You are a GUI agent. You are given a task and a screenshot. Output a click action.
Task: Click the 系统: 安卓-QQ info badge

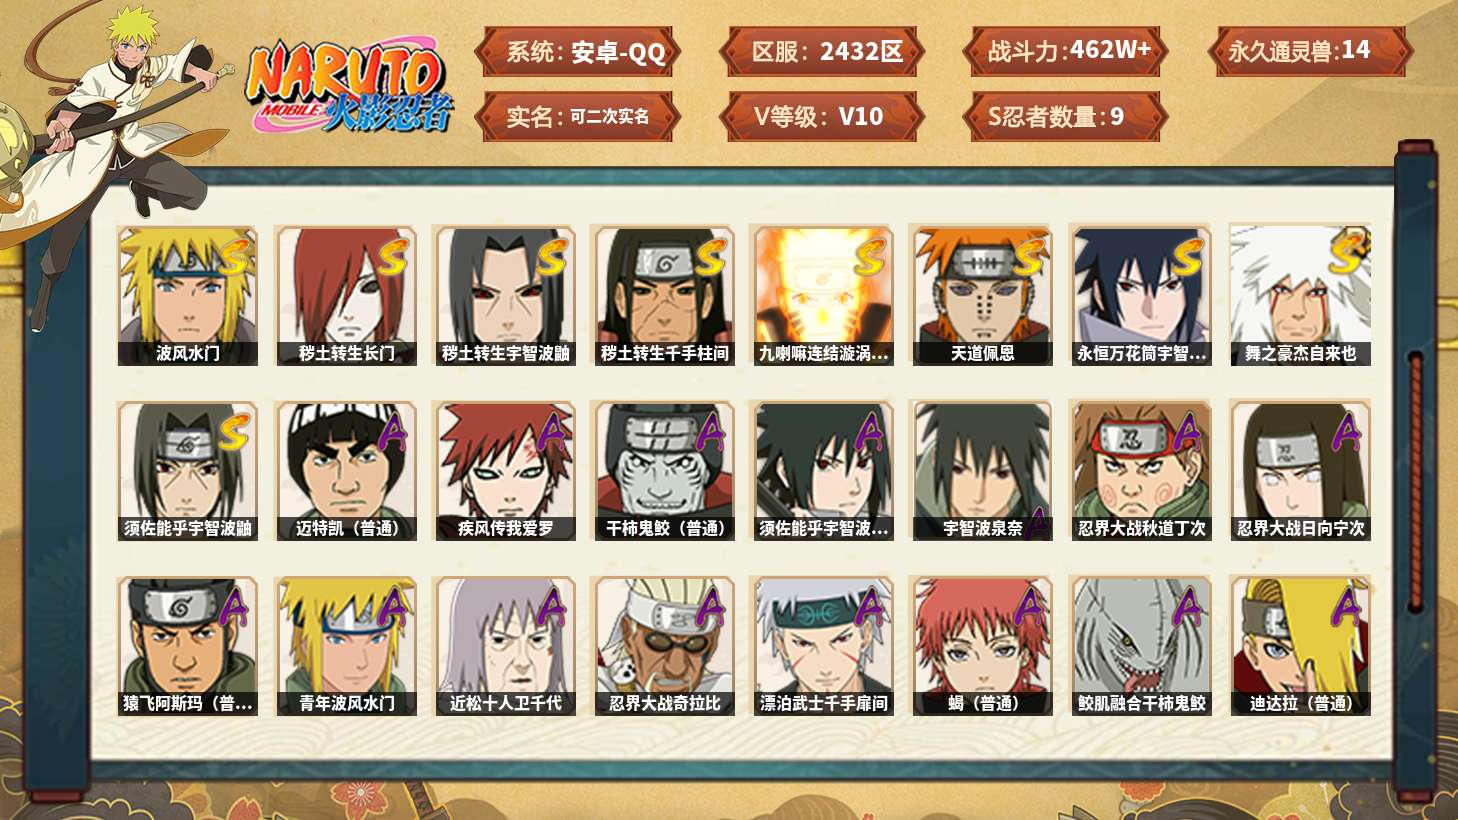point(578,52)
